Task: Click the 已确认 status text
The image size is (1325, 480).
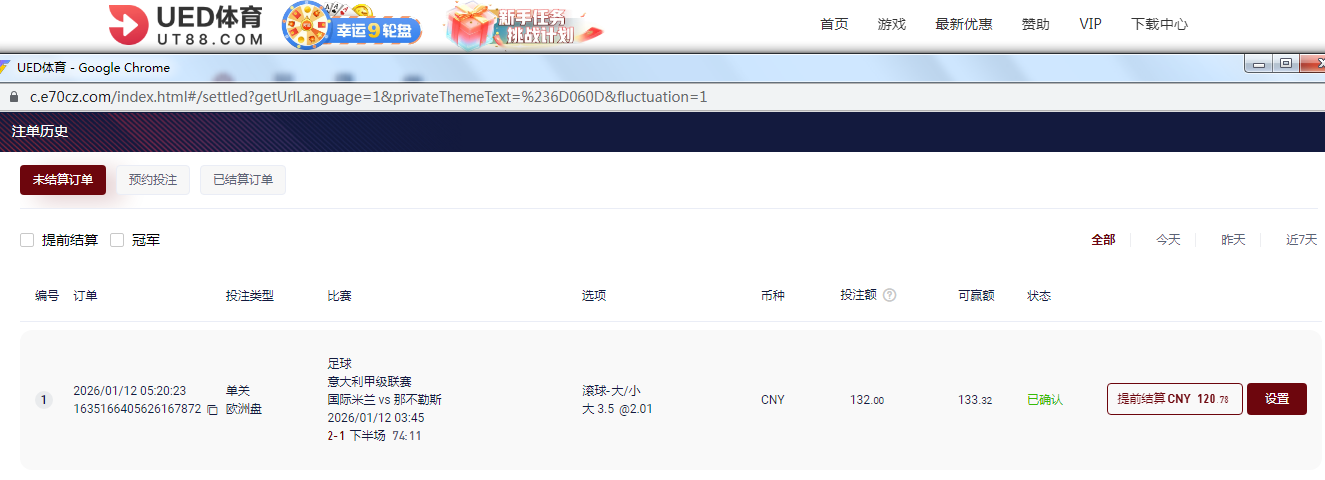Action: [1045, 400]
